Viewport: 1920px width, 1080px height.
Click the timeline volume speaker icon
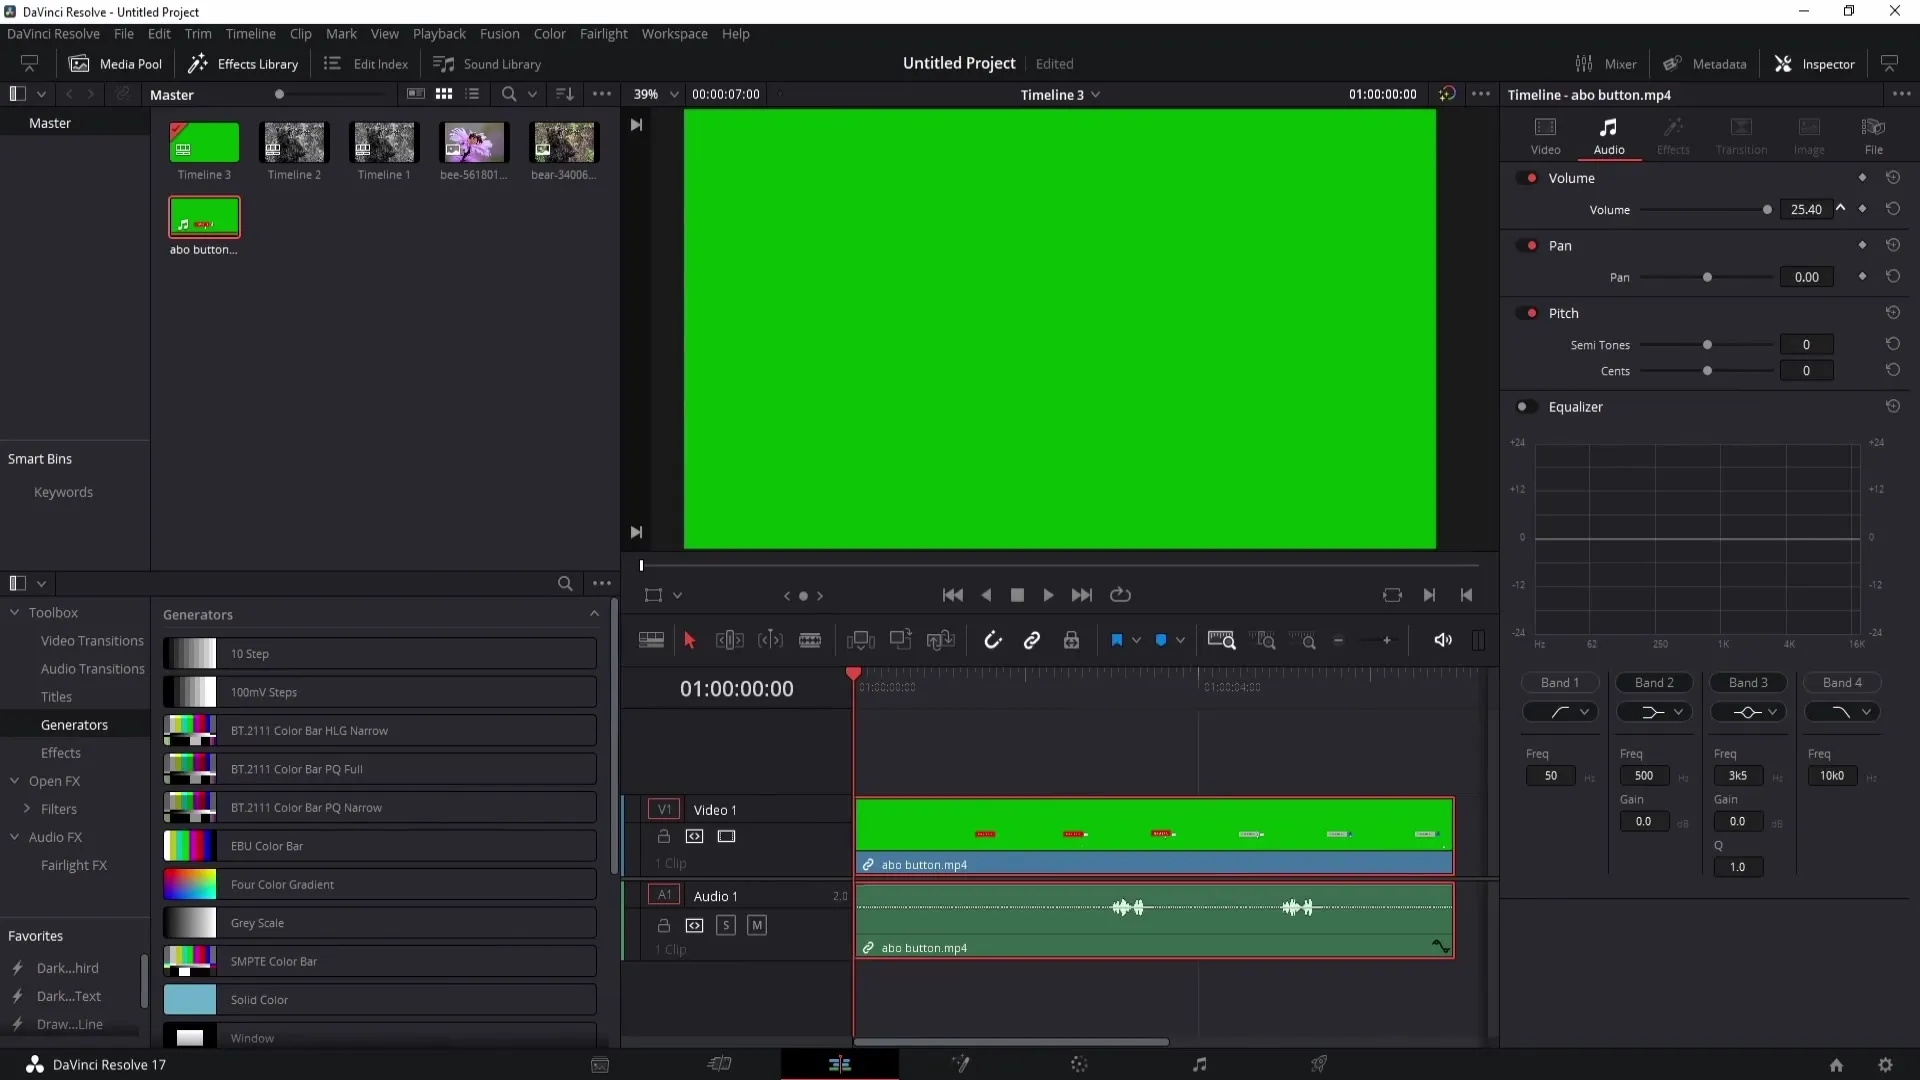point(1443,641)
